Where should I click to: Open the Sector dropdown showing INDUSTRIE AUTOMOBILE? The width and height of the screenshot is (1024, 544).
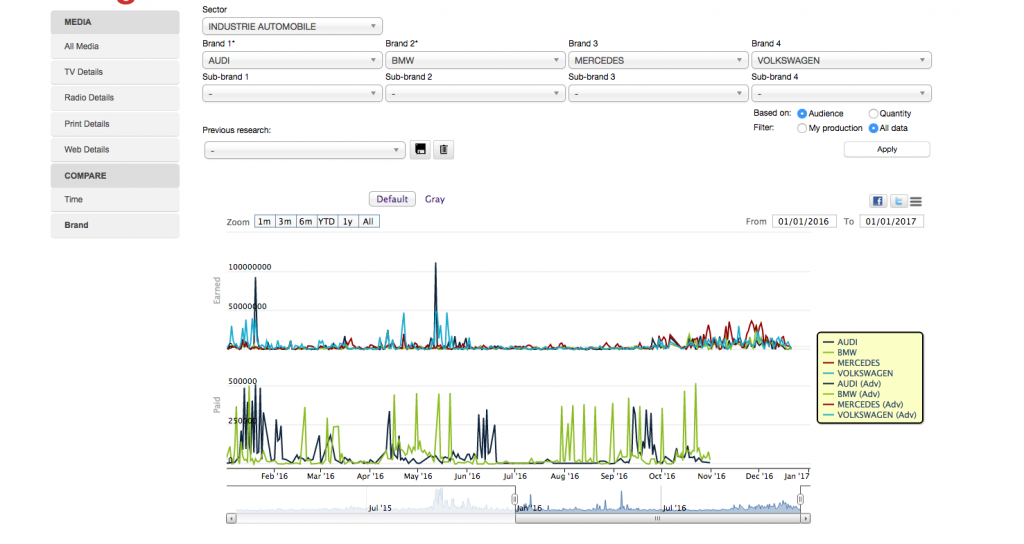(x=292, y=26)
